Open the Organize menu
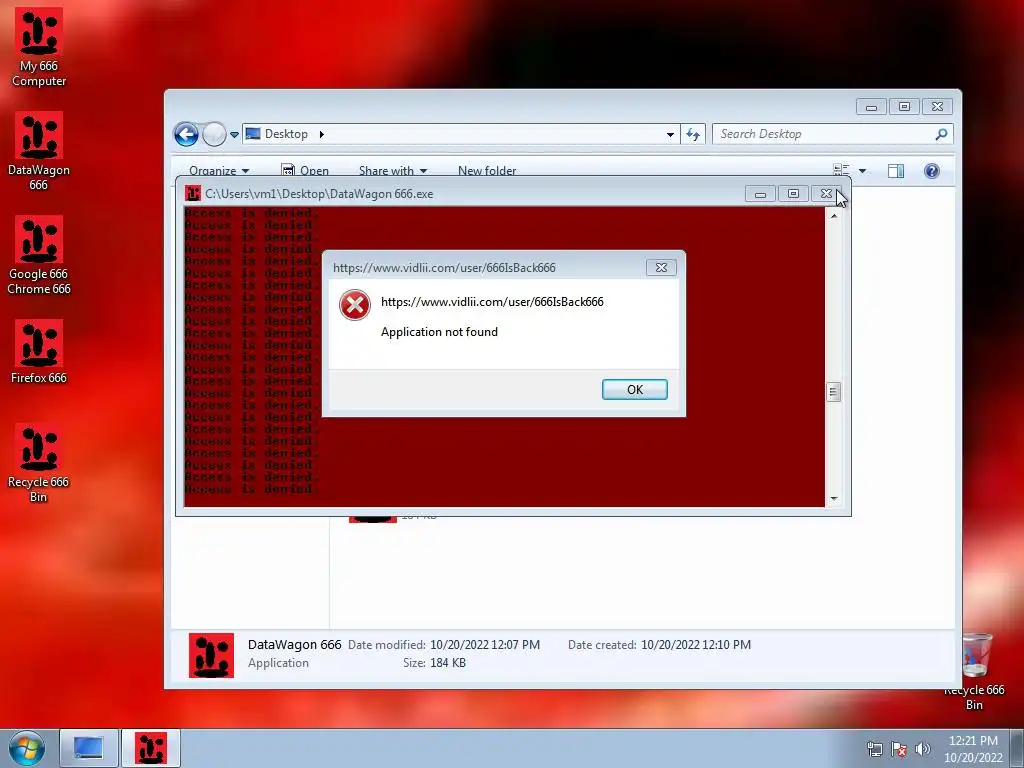Viewport: 1024px width, 768px height. click(219, 170)
